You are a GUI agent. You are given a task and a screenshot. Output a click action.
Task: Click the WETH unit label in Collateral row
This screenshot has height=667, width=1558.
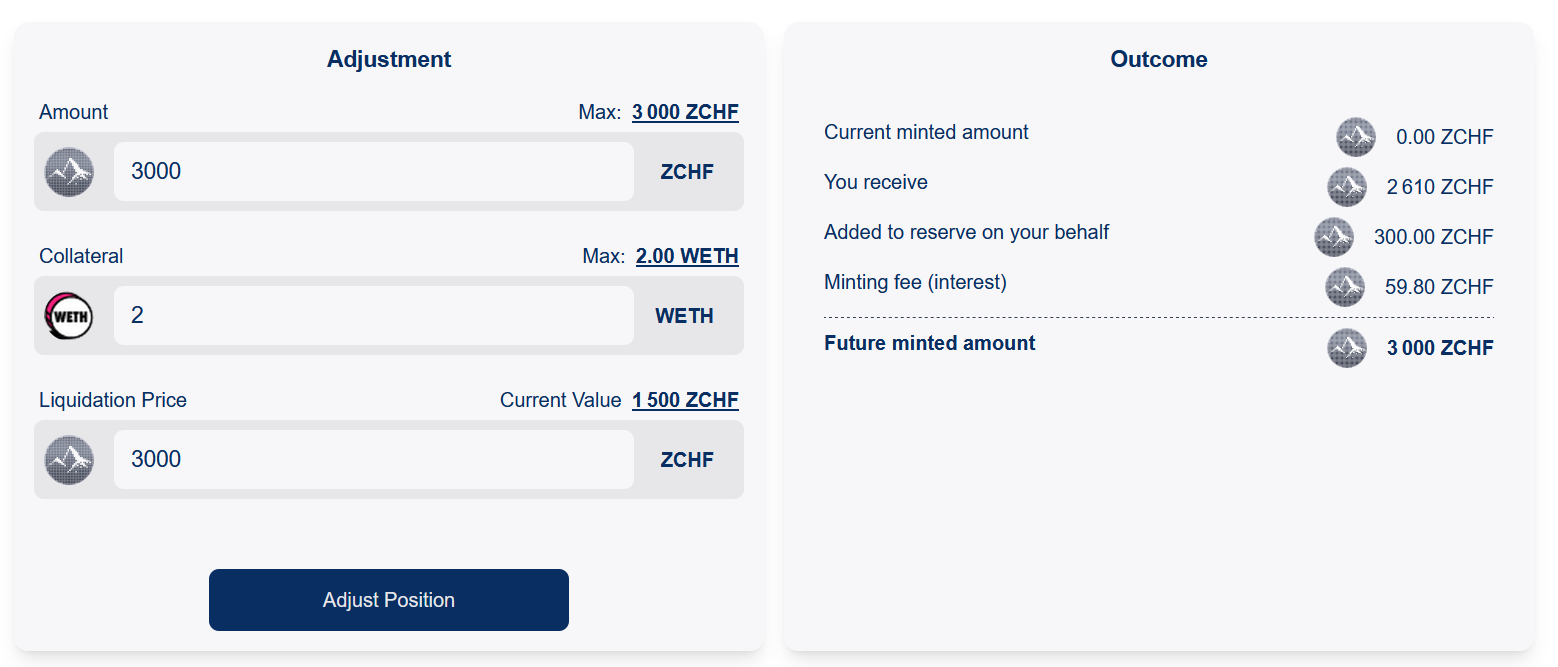[684, 316]
